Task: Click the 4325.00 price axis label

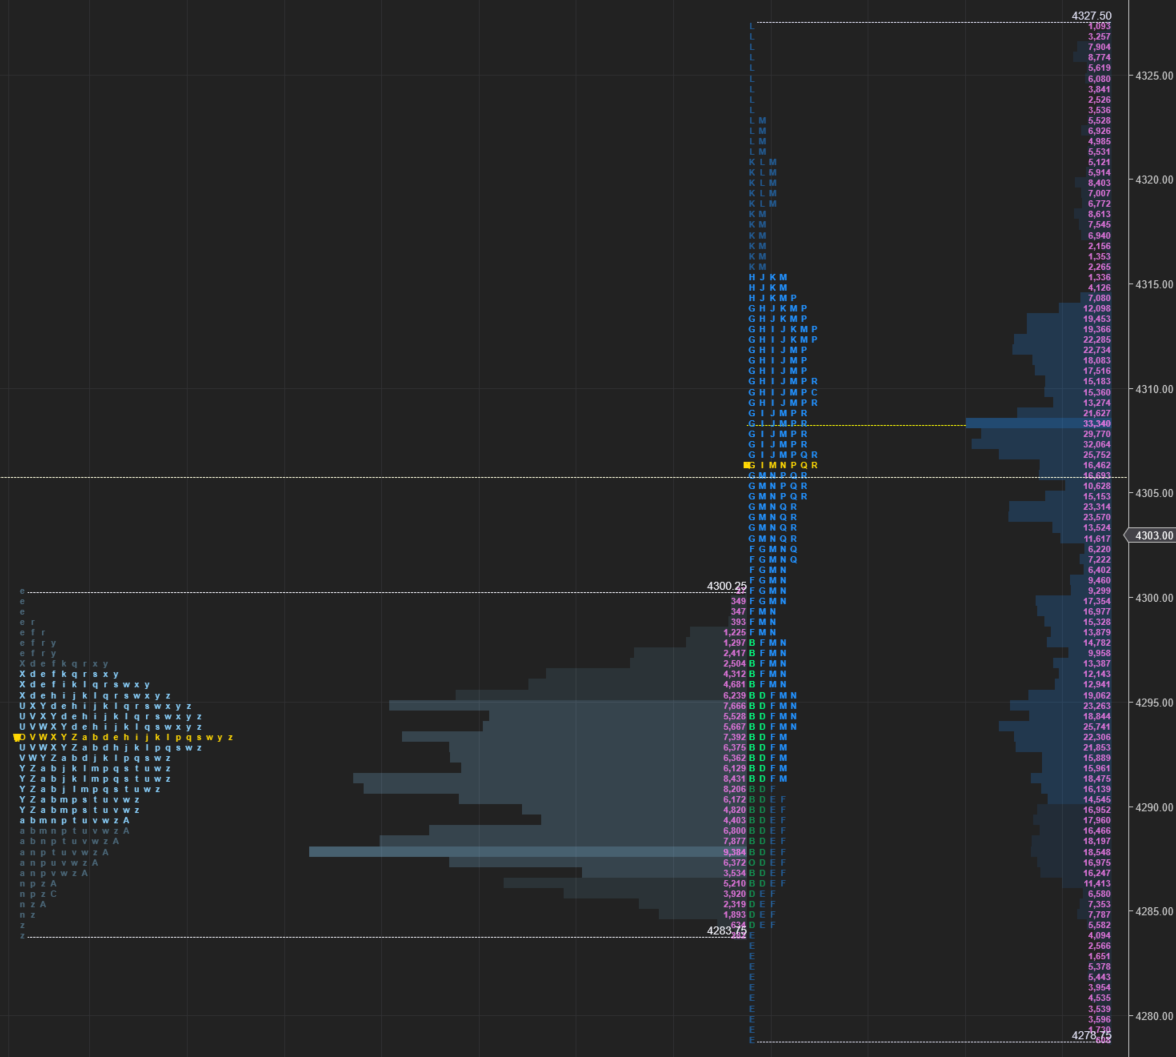Action: tap(1154, 76)
